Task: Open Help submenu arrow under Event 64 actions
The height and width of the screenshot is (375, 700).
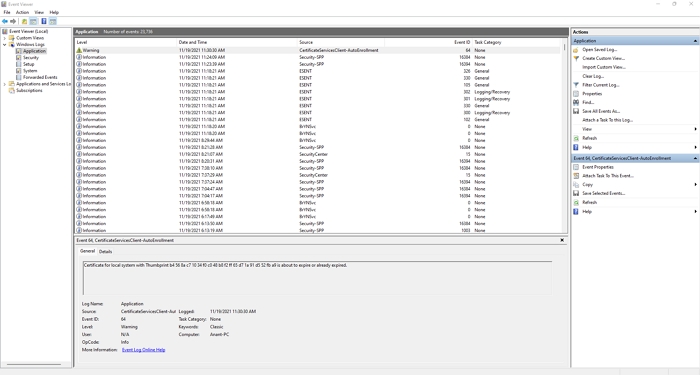Action: pyautogui.click(x=696, y=212)
